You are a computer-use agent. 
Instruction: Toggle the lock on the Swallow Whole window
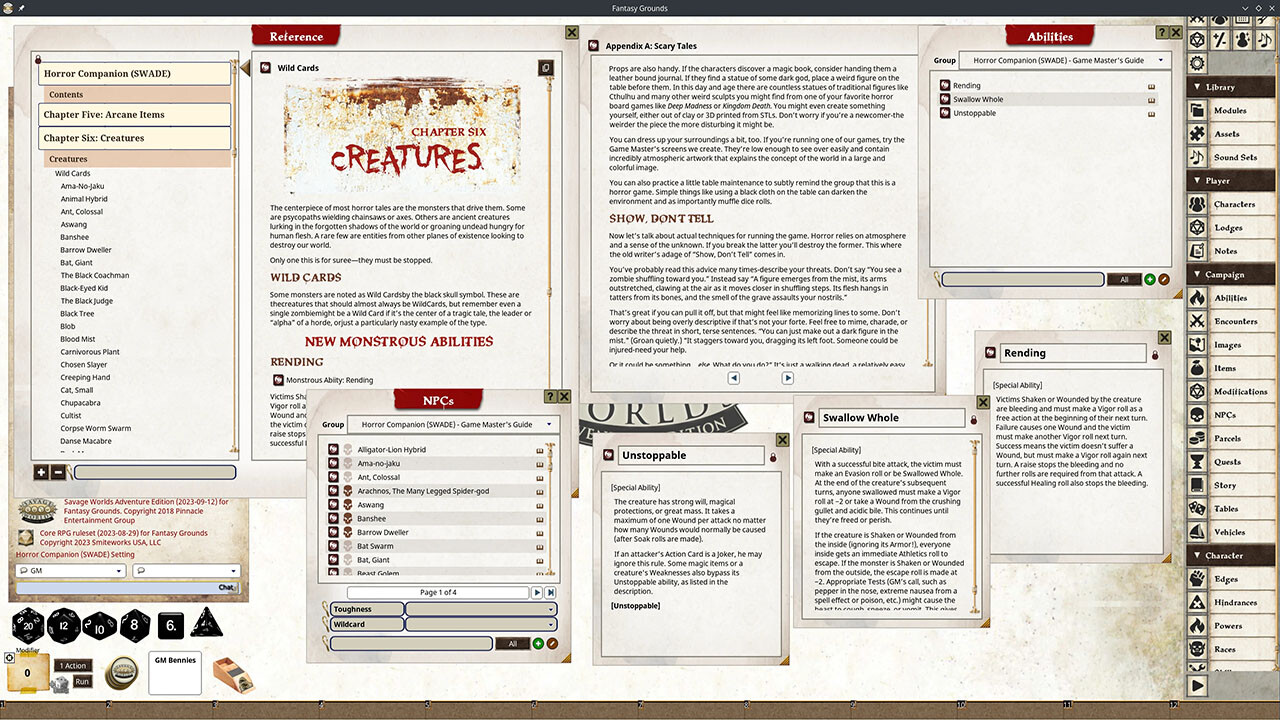click(x=973, y=418)
